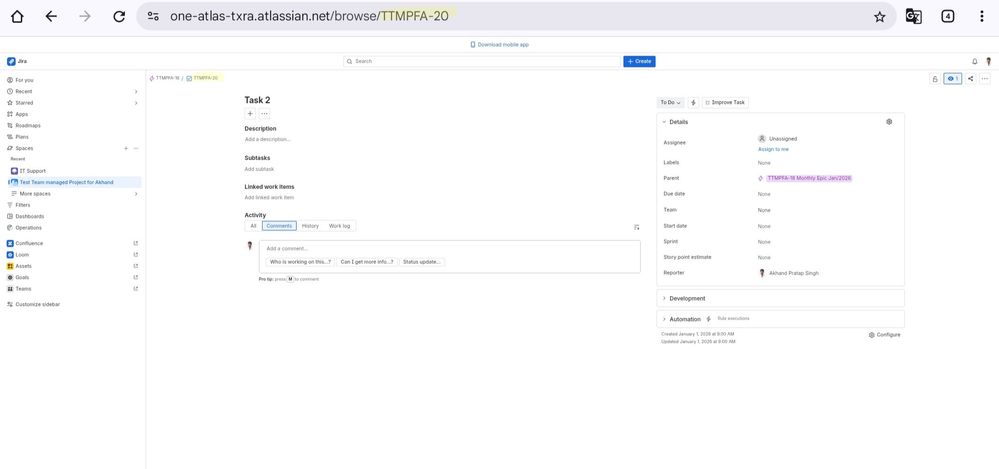Click the Jira logo icon

11,61
